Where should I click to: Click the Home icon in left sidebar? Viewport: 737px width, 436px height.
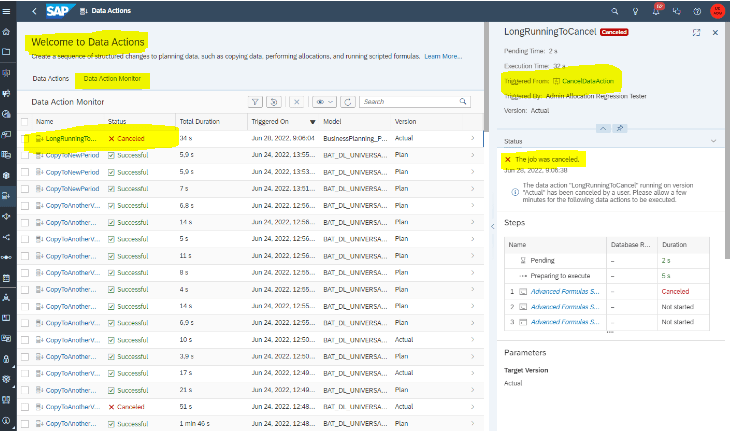click(x=7, y=32)
